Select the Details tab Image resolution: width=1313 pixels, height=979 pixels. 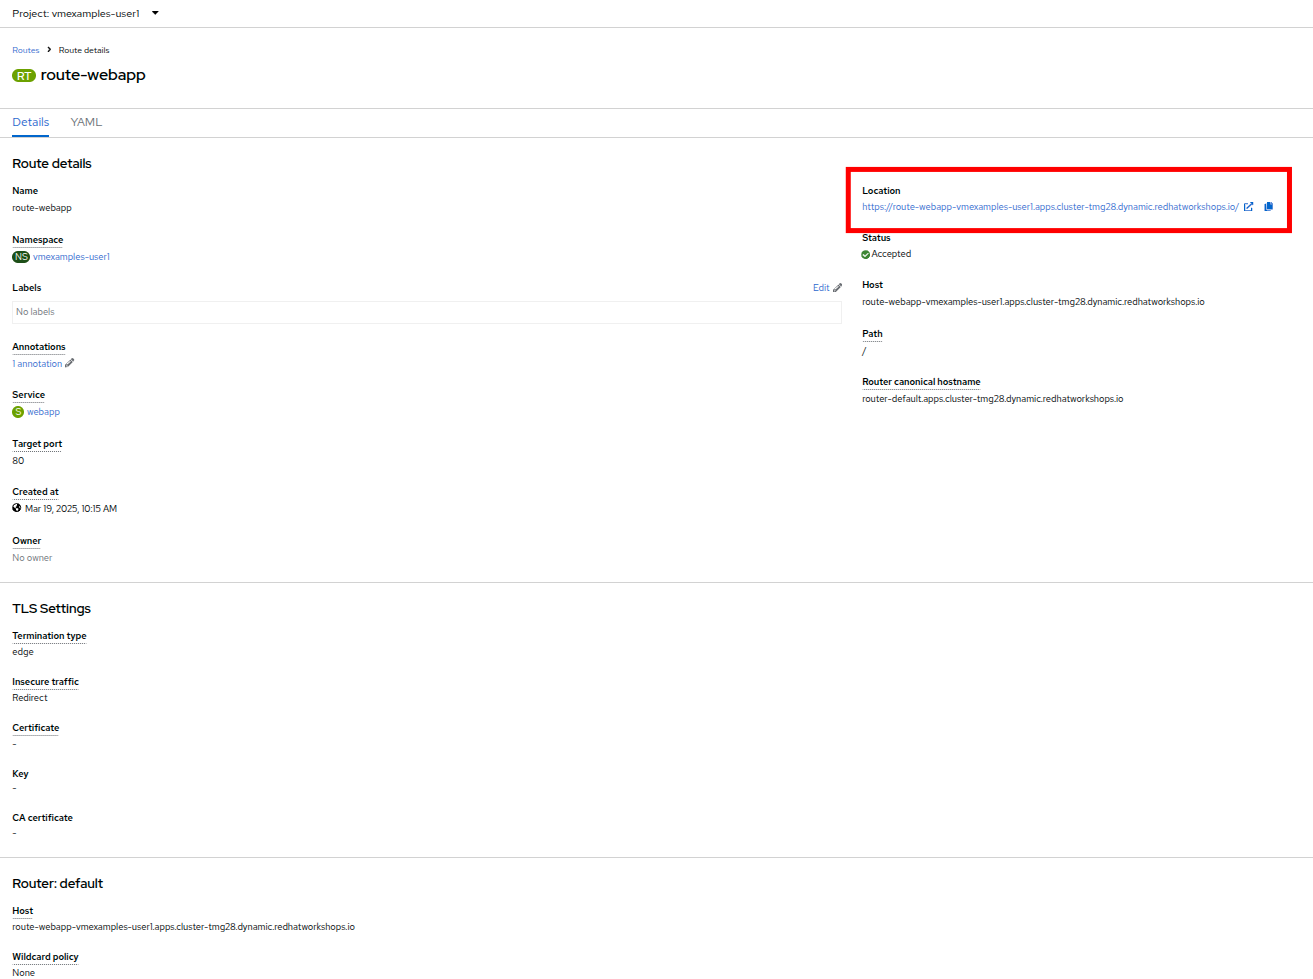[30, 122]
